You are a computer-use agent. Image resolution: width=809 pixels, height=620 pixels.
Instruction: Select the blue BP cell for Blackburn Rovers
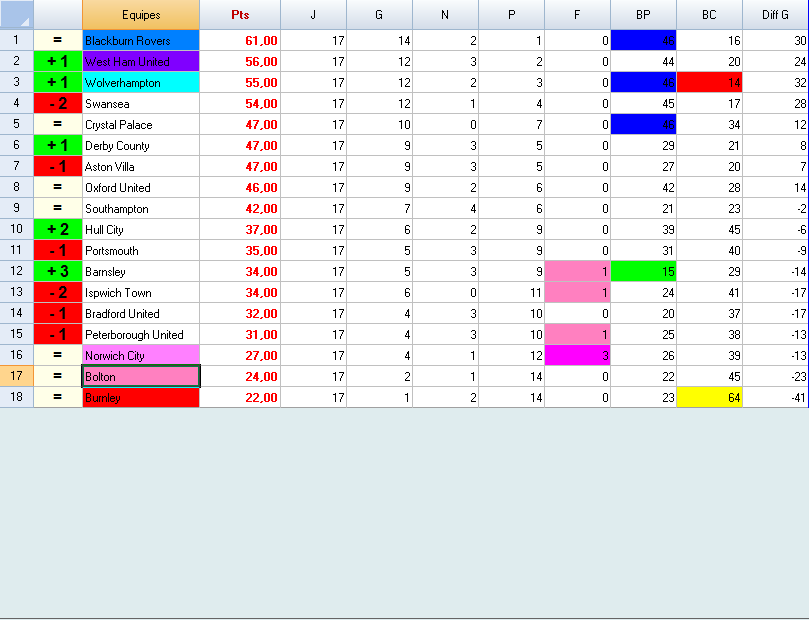(643, 40)
